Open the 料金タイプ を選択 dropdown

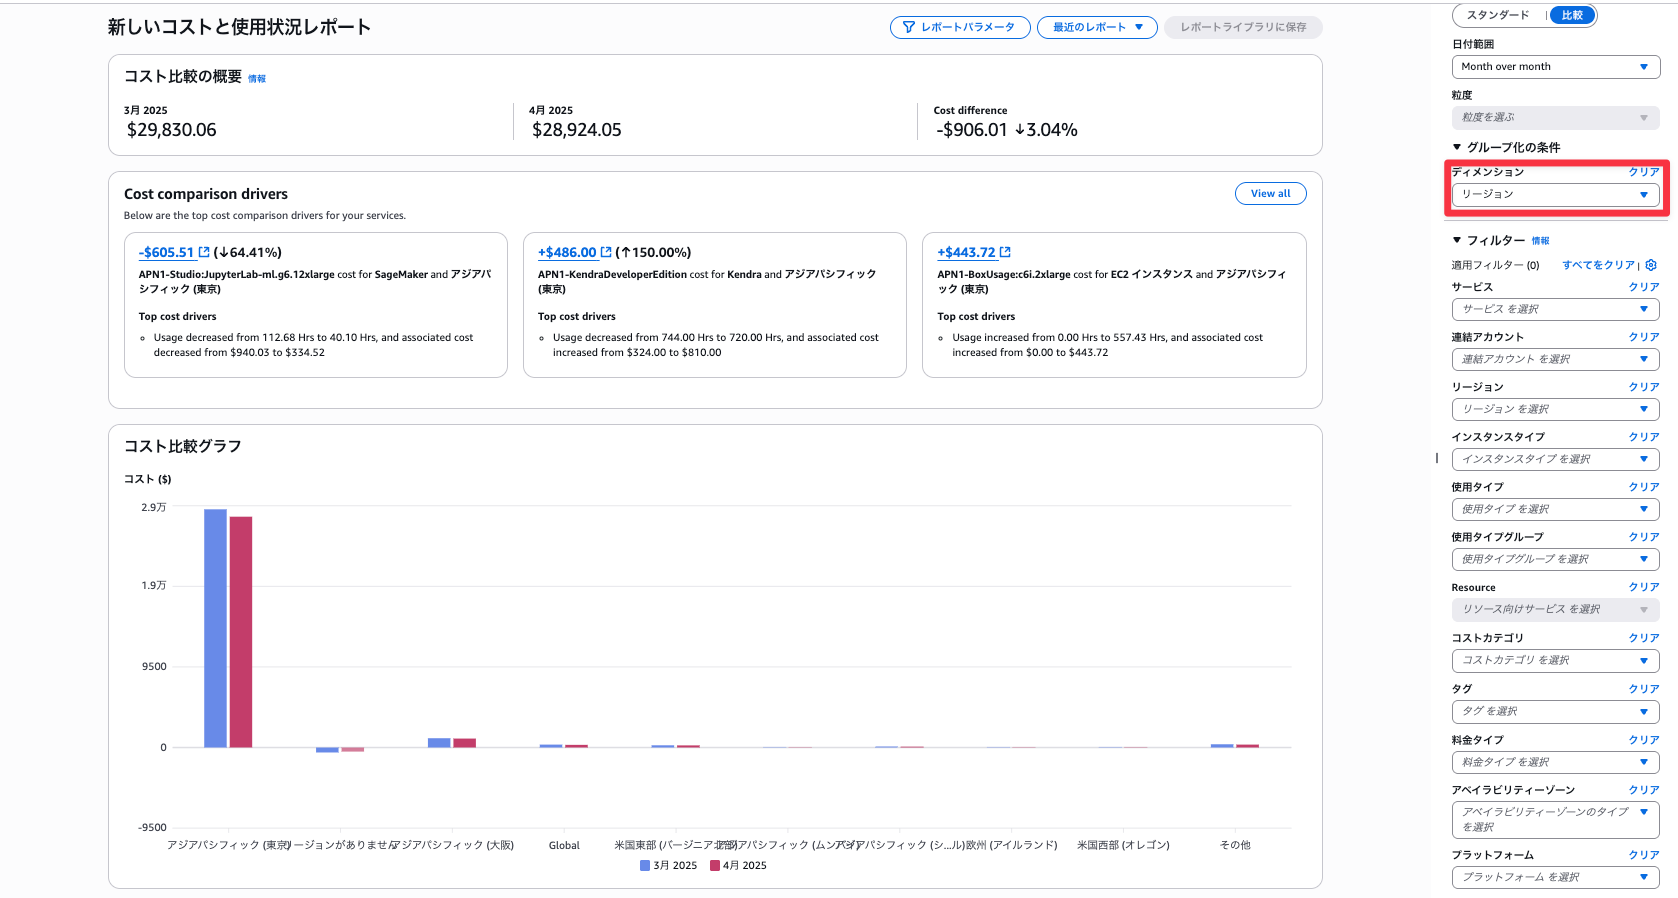1555,762
